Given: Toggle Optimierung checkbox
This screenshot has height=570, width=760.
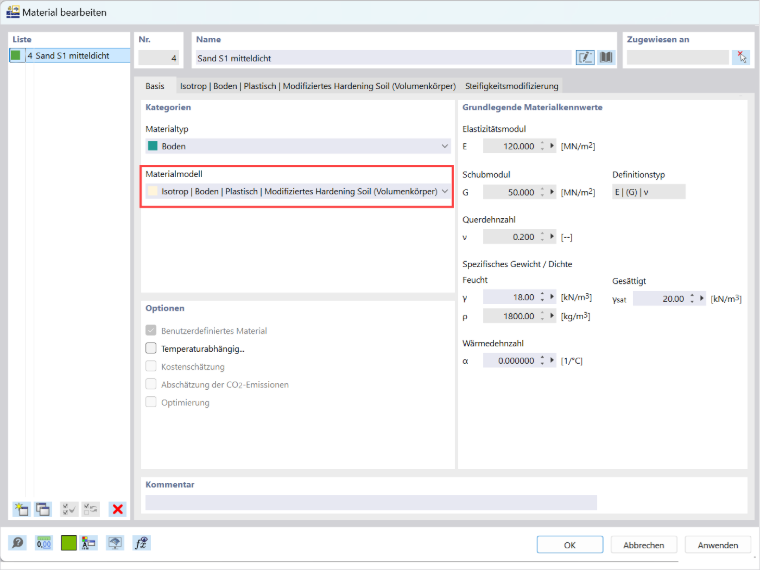Looking at the screenshot, I should (x=151, y=402).
